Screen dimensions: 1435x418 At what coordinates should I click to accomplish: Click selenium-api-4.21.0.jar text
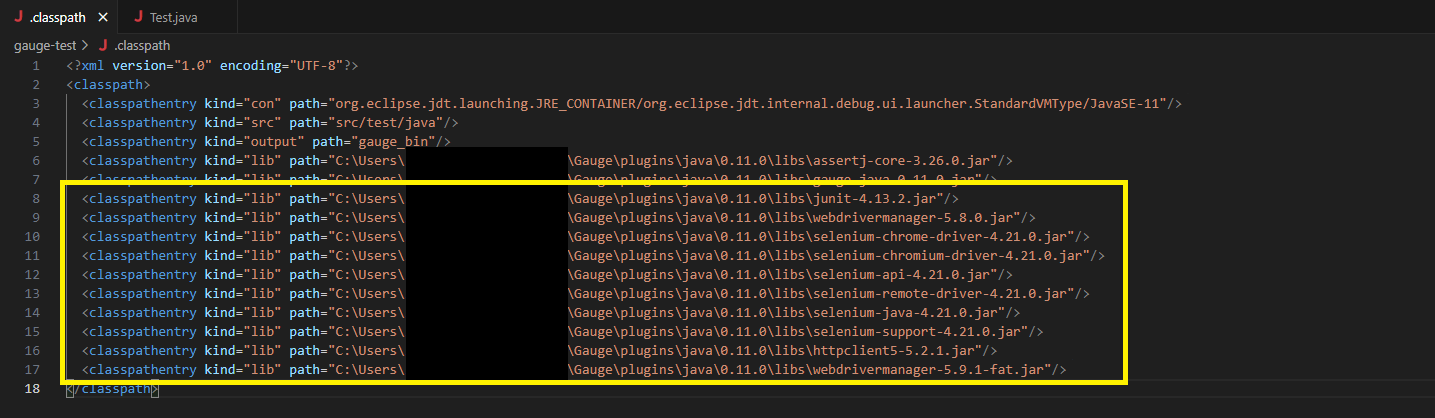(904, 275)
